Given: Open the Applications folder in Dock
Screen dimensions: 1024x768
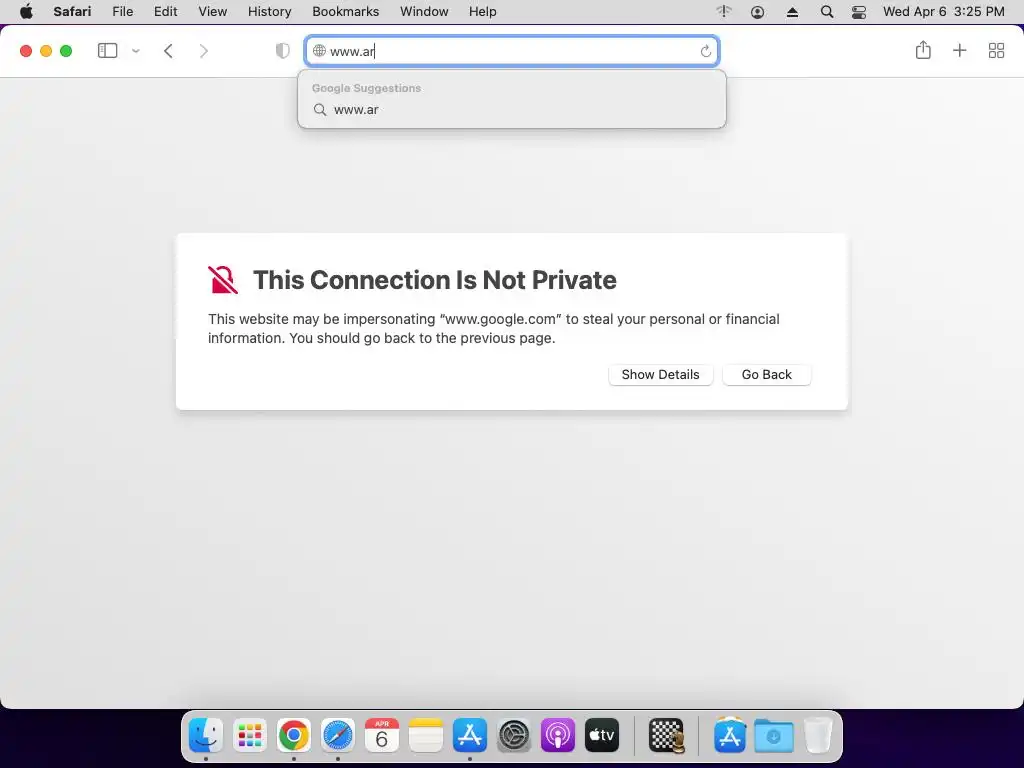Looking at the screenshot, I should pyautogui.click(x=730, y=735).
